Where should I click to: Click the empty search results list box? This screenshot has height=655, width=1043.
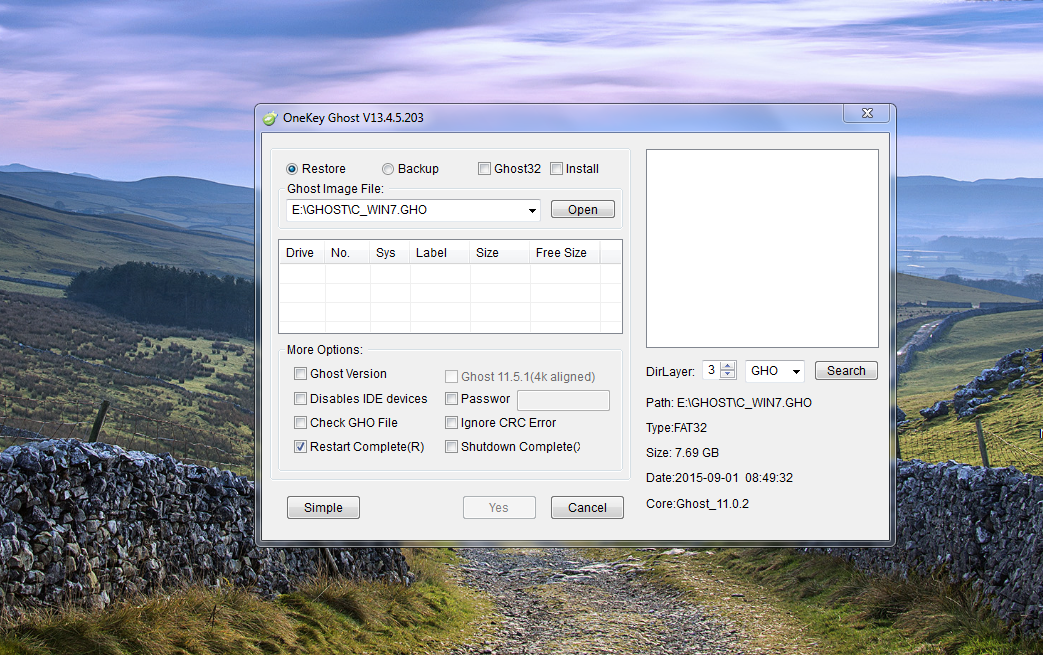click(x=762, y=248)
